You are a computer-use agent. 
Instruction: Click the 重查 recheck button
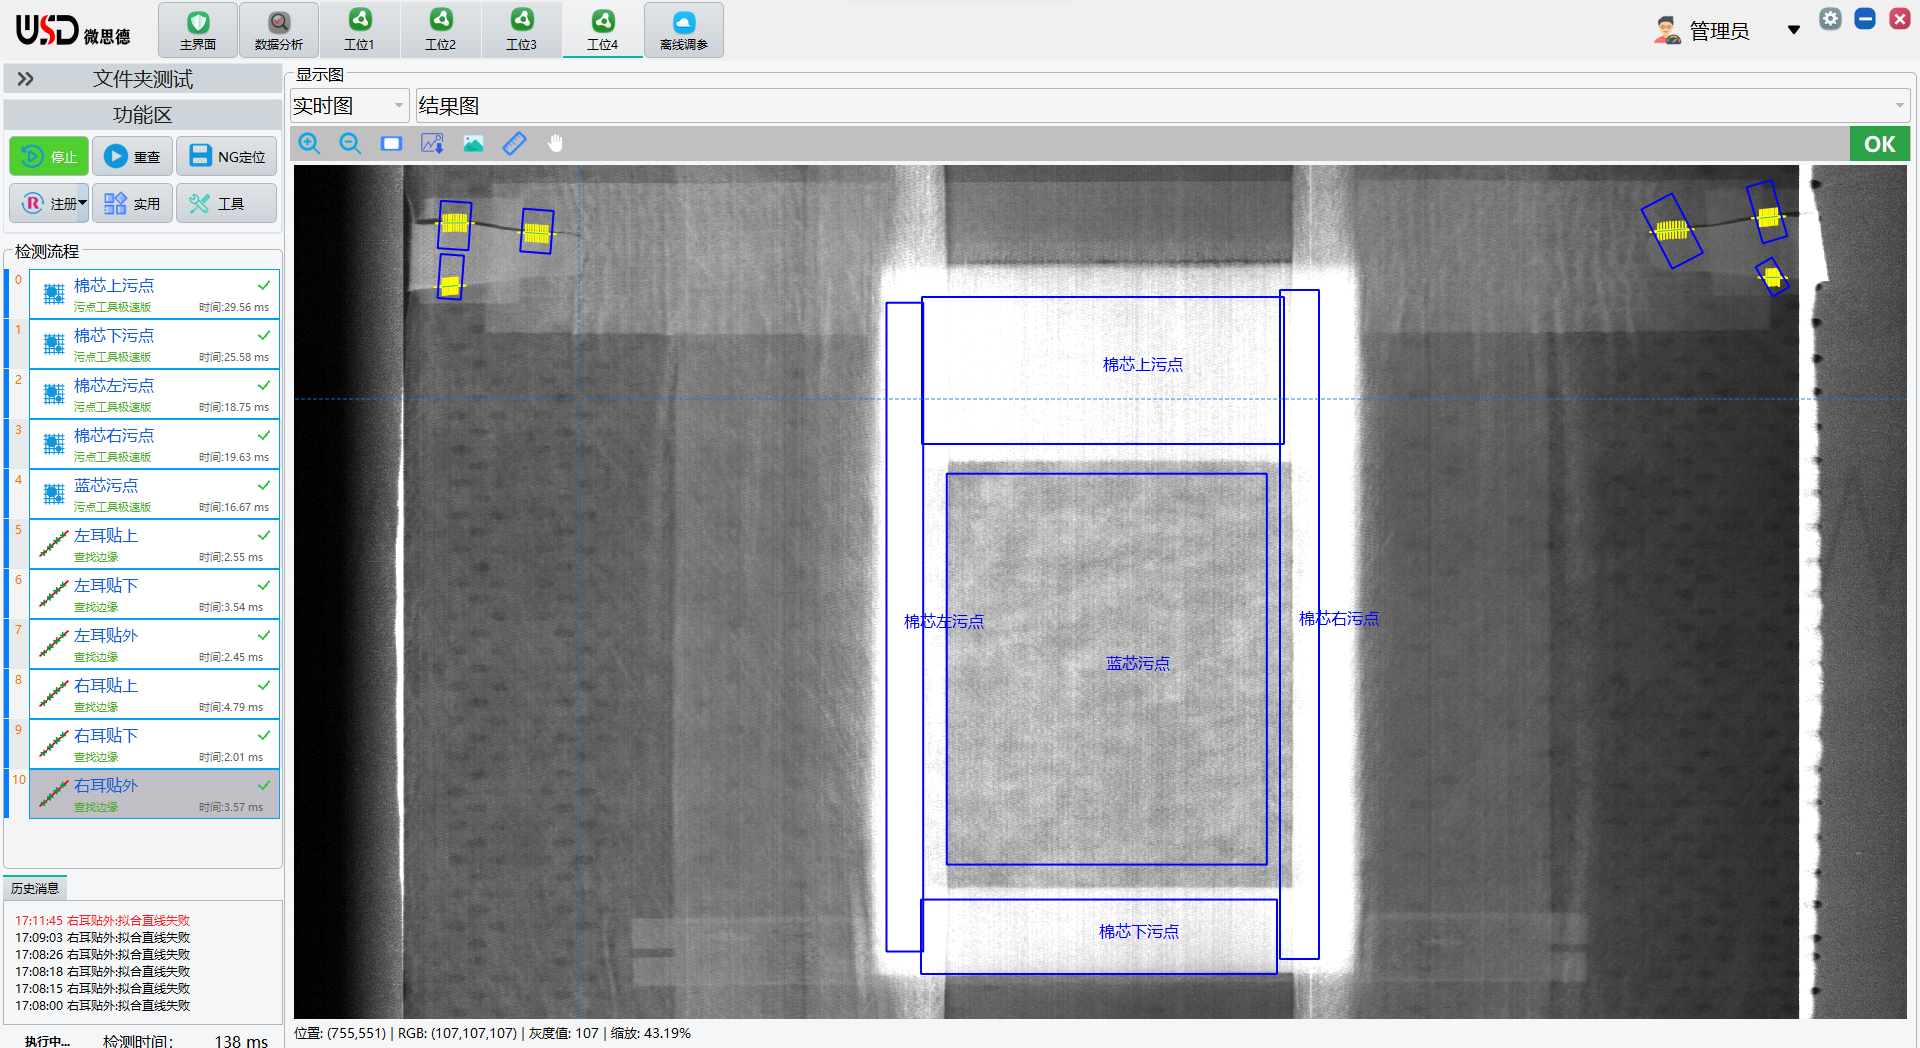(133, 157)
